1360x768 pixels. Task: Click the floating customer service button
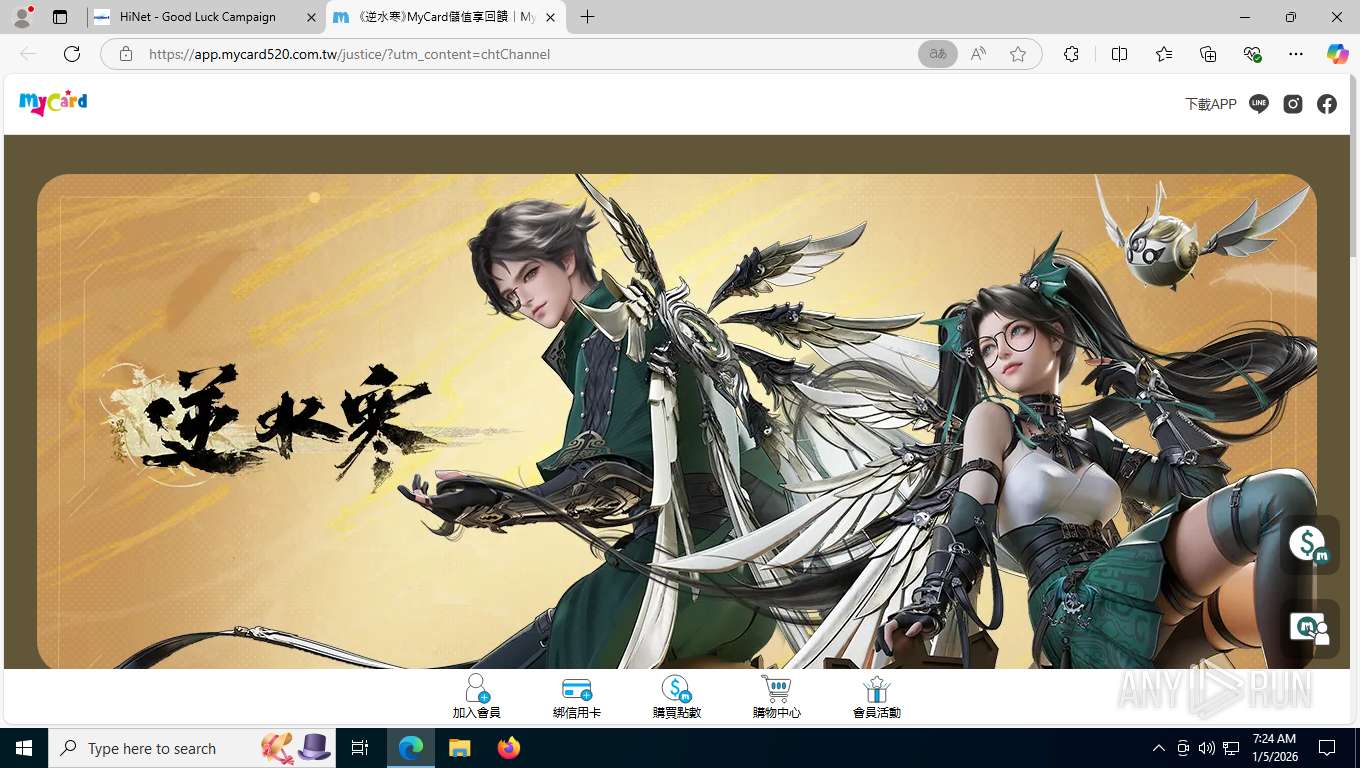point(1310,629)
